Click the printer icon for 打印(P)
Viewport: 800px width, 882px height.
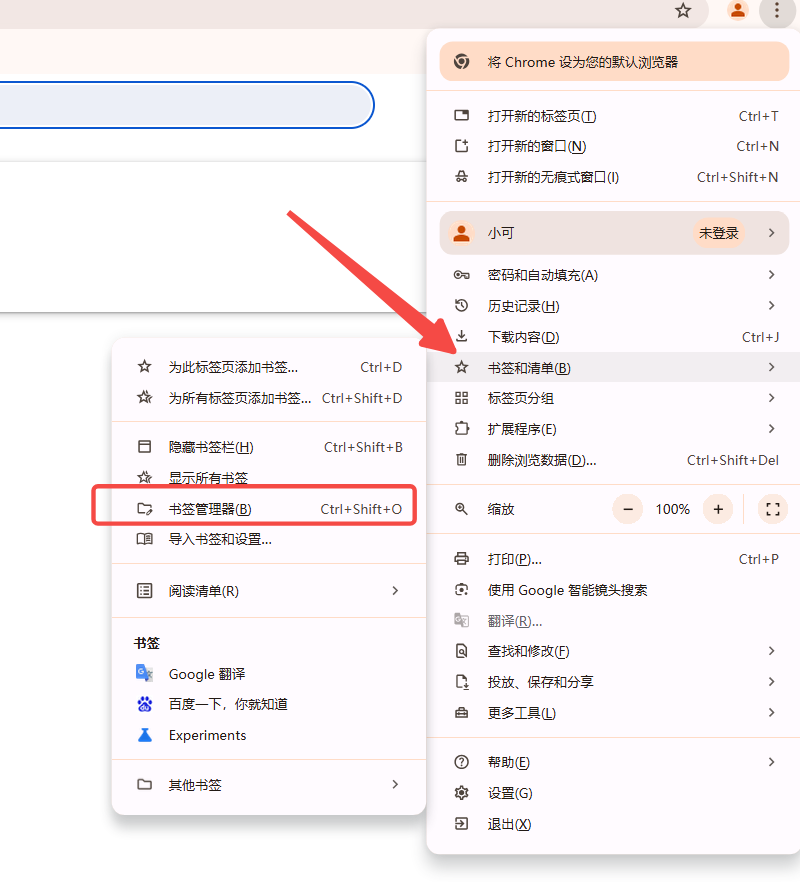tap(461, 559)
